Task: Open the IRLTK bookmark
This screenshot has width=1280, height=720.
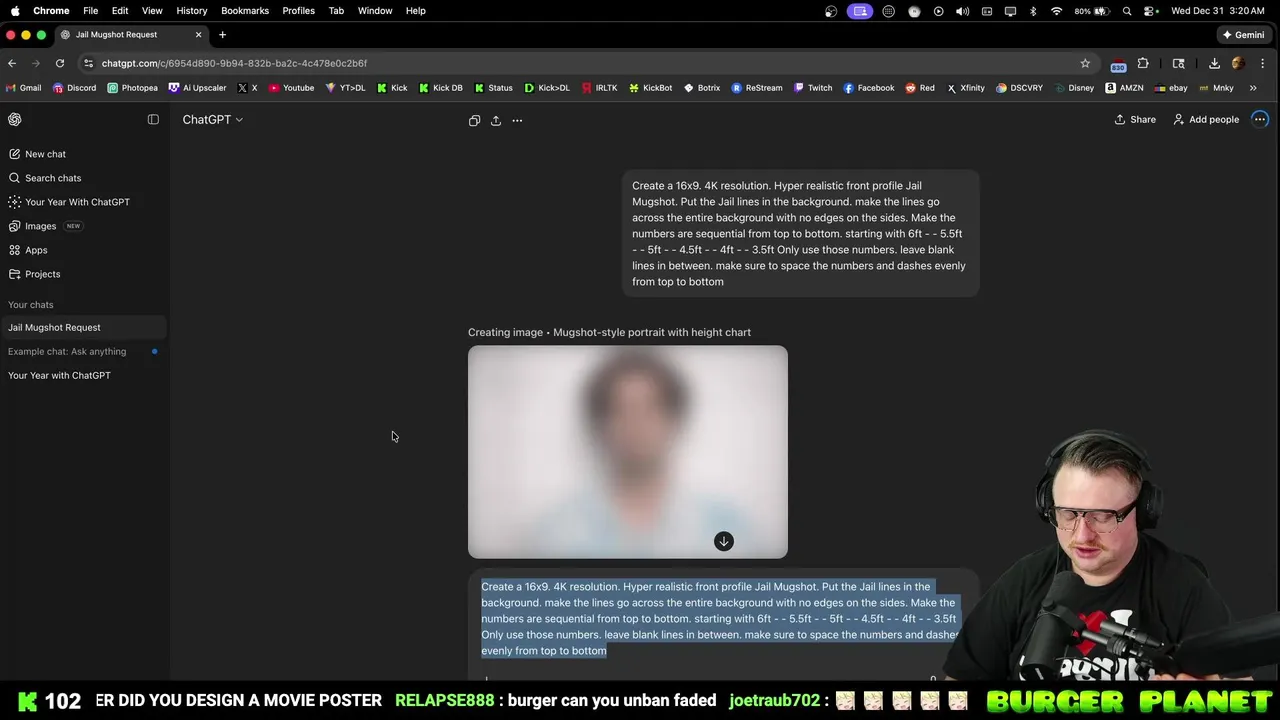Action: pos(600,88)
